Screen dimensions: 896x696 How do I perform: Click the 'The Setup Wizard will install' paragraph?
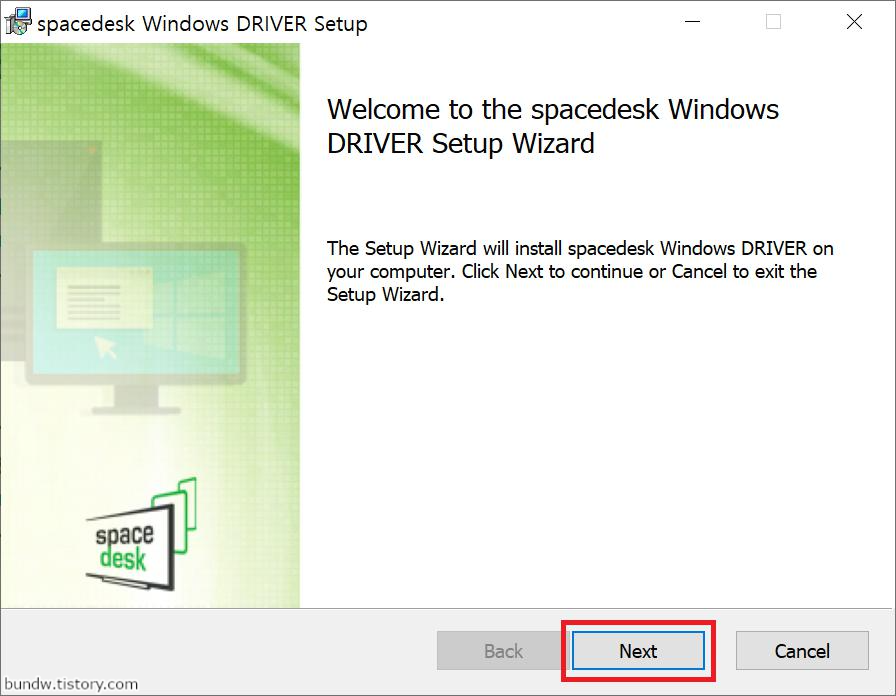click(x=580, y=271)
